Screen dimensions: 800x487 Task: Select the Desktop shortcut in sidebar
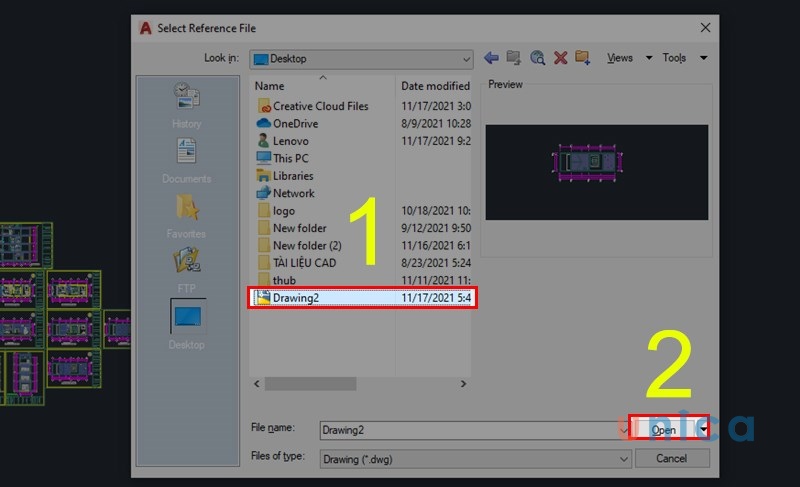point(188,324)
